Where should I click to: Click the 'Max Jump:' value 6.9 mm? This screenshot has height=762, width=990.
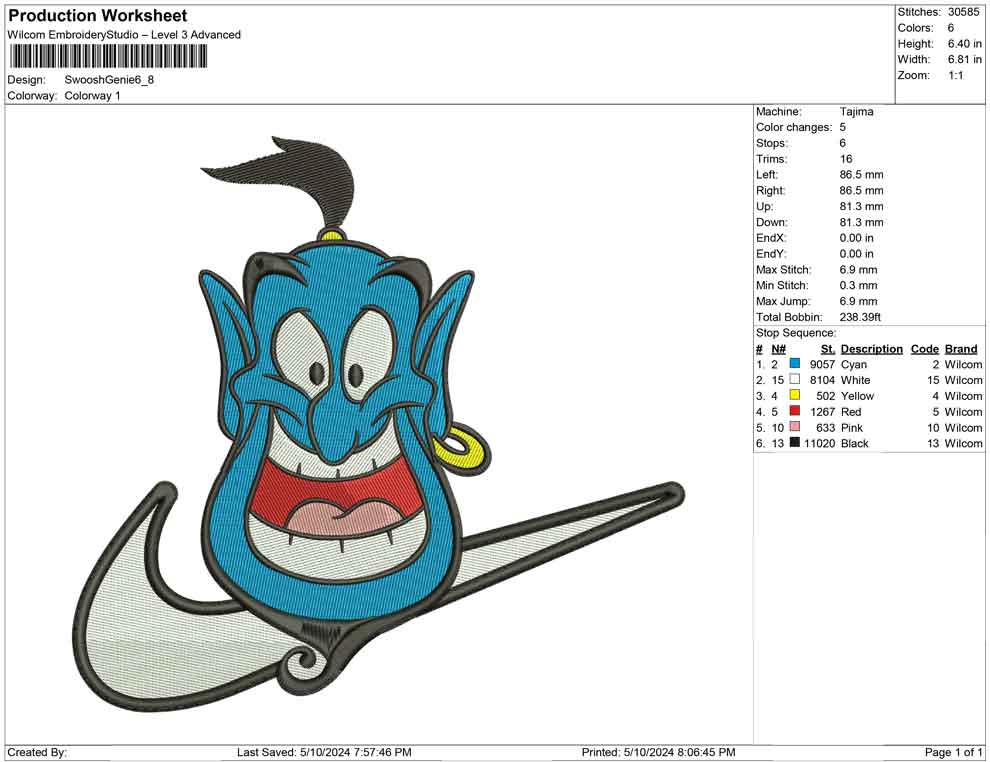point(859,301)
